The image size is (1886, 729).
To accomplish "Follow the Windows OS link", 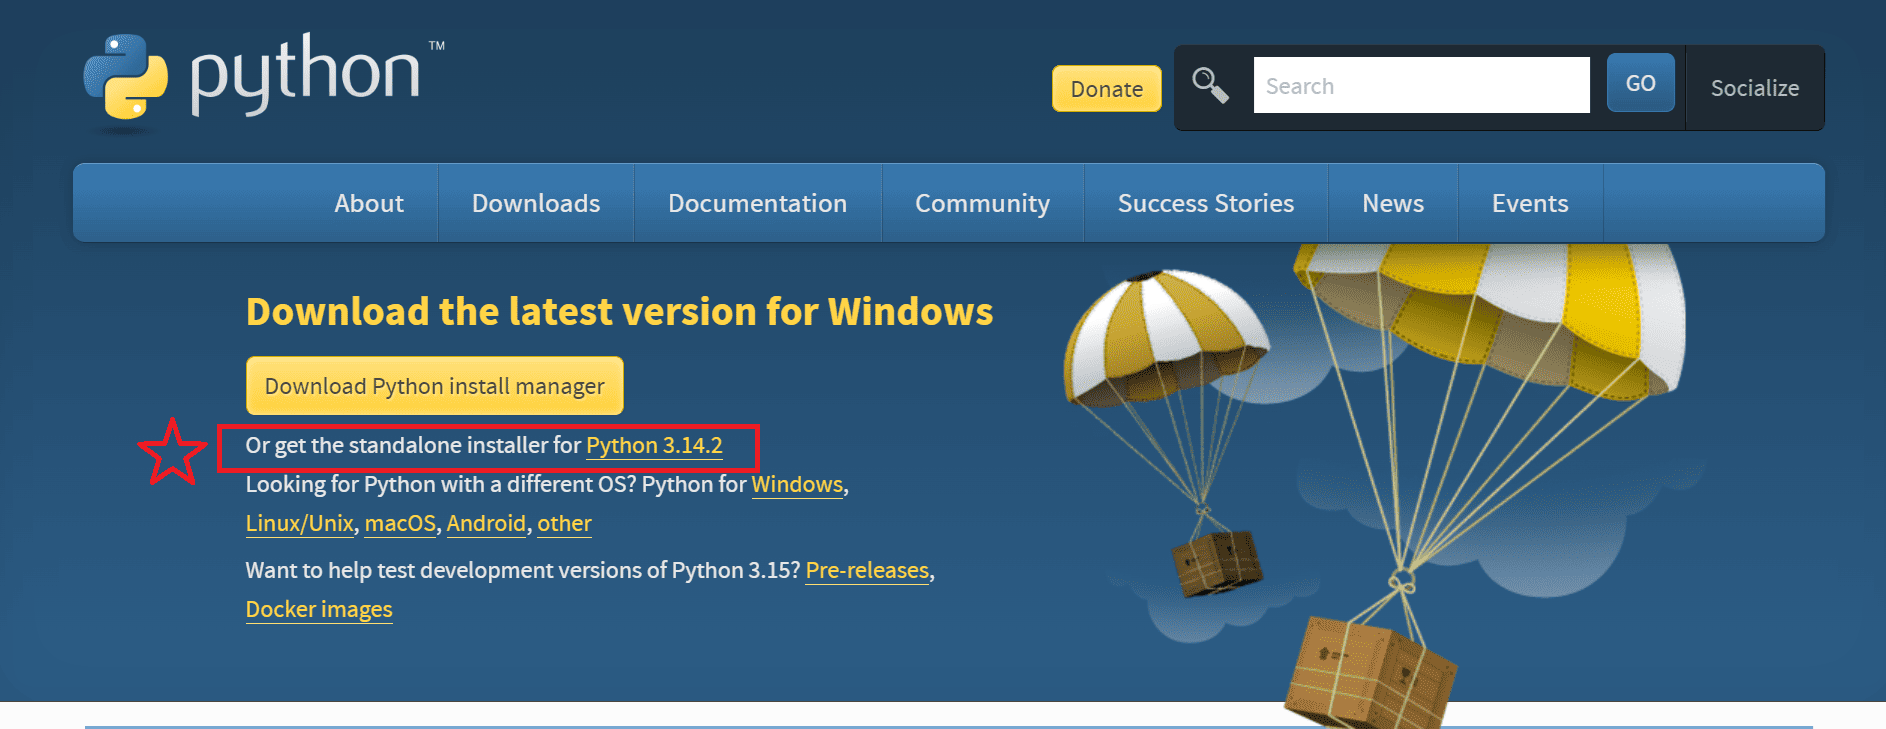I will point(797,485).
